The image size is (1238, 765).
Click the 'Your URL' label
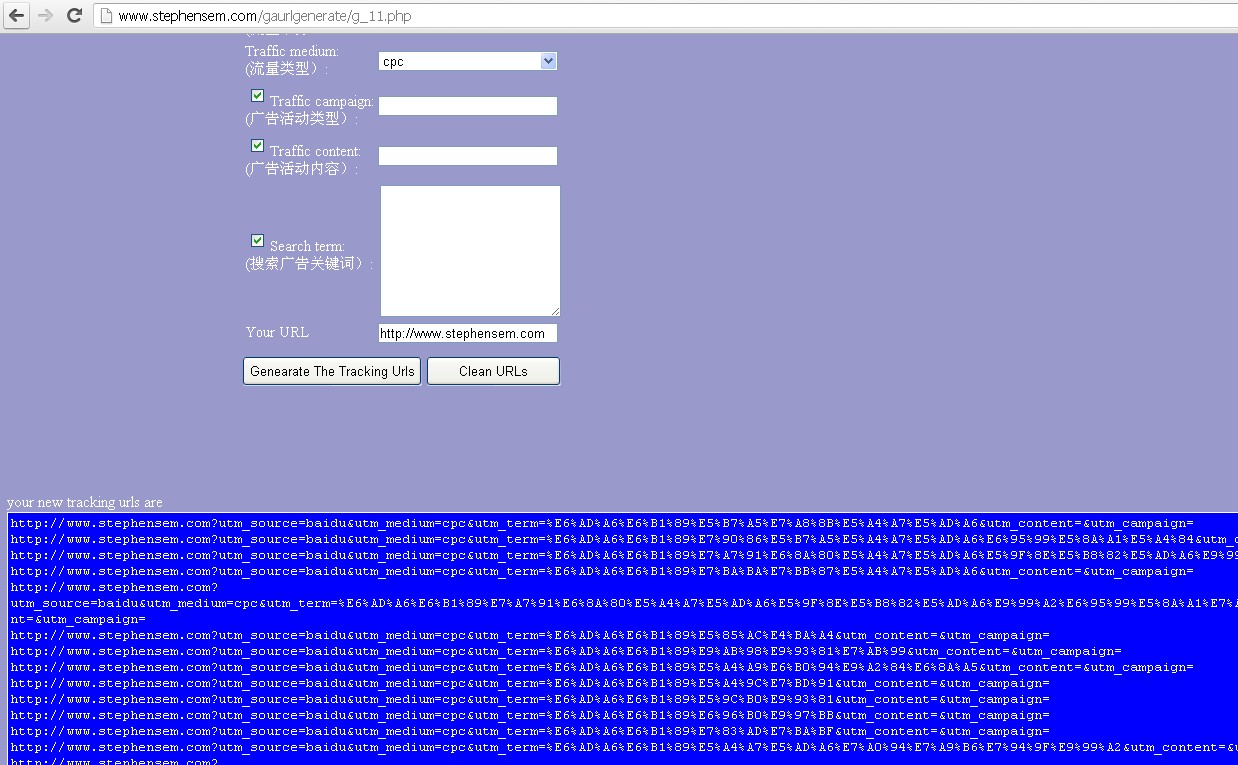click(x=277, y=332)
